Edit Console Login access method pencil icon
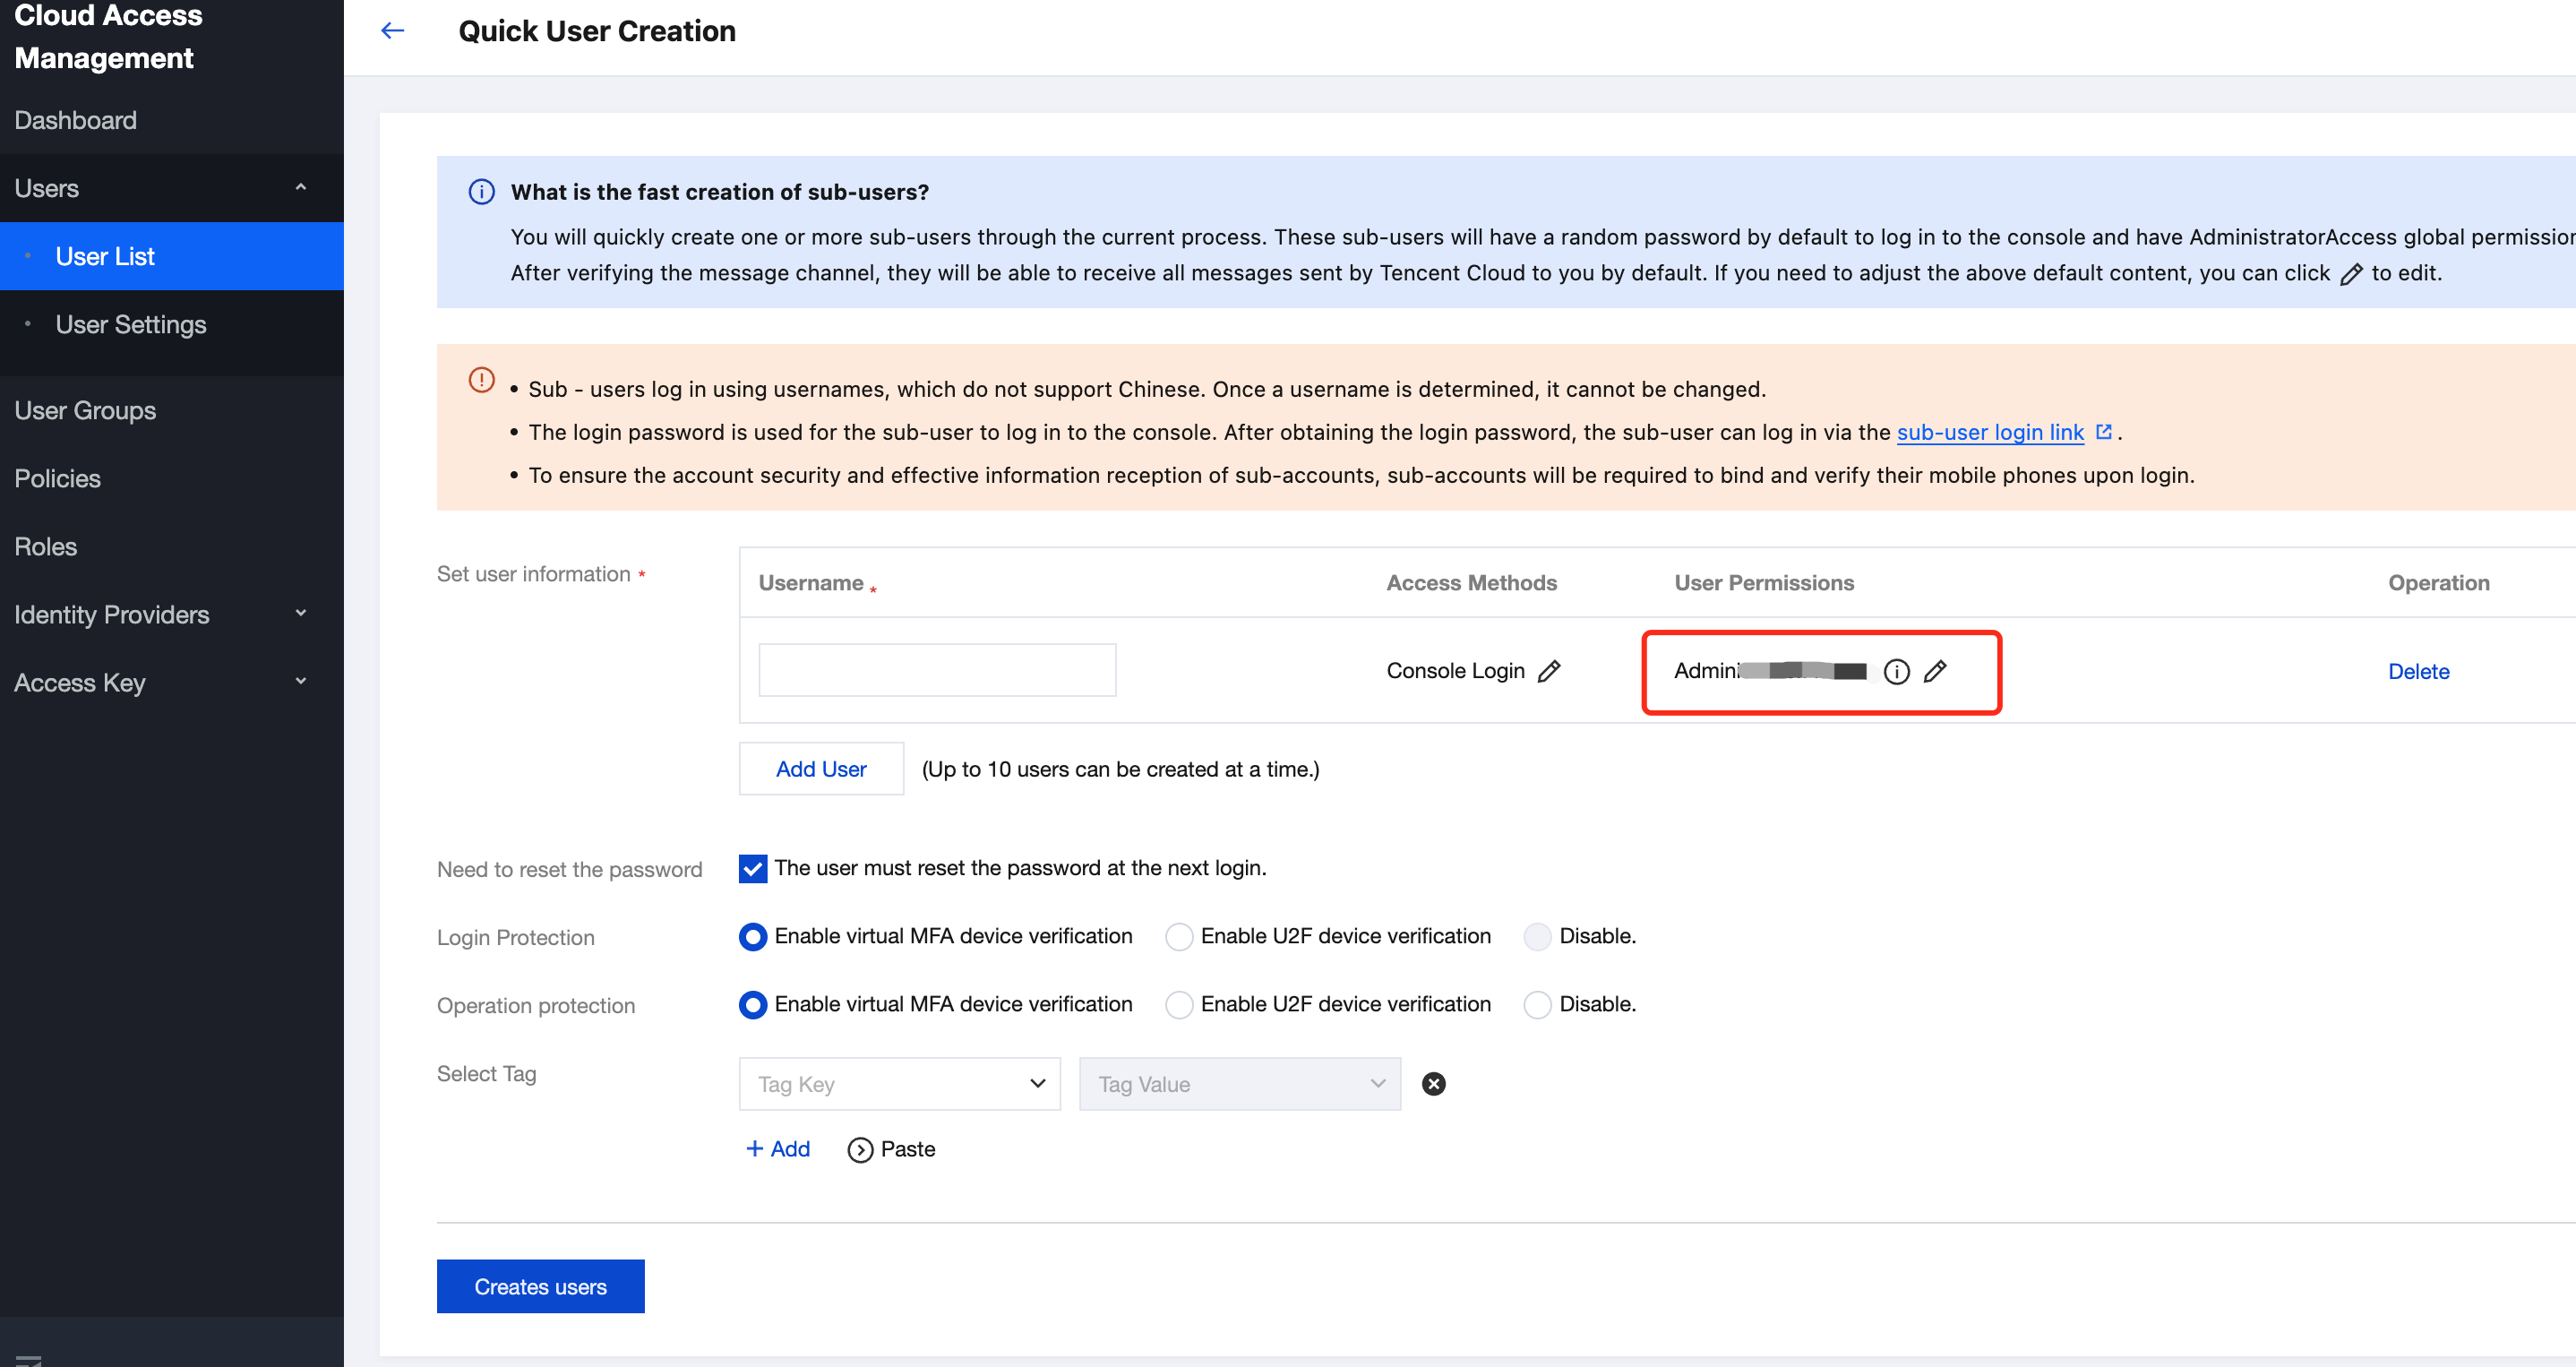 click(1548, 671)
